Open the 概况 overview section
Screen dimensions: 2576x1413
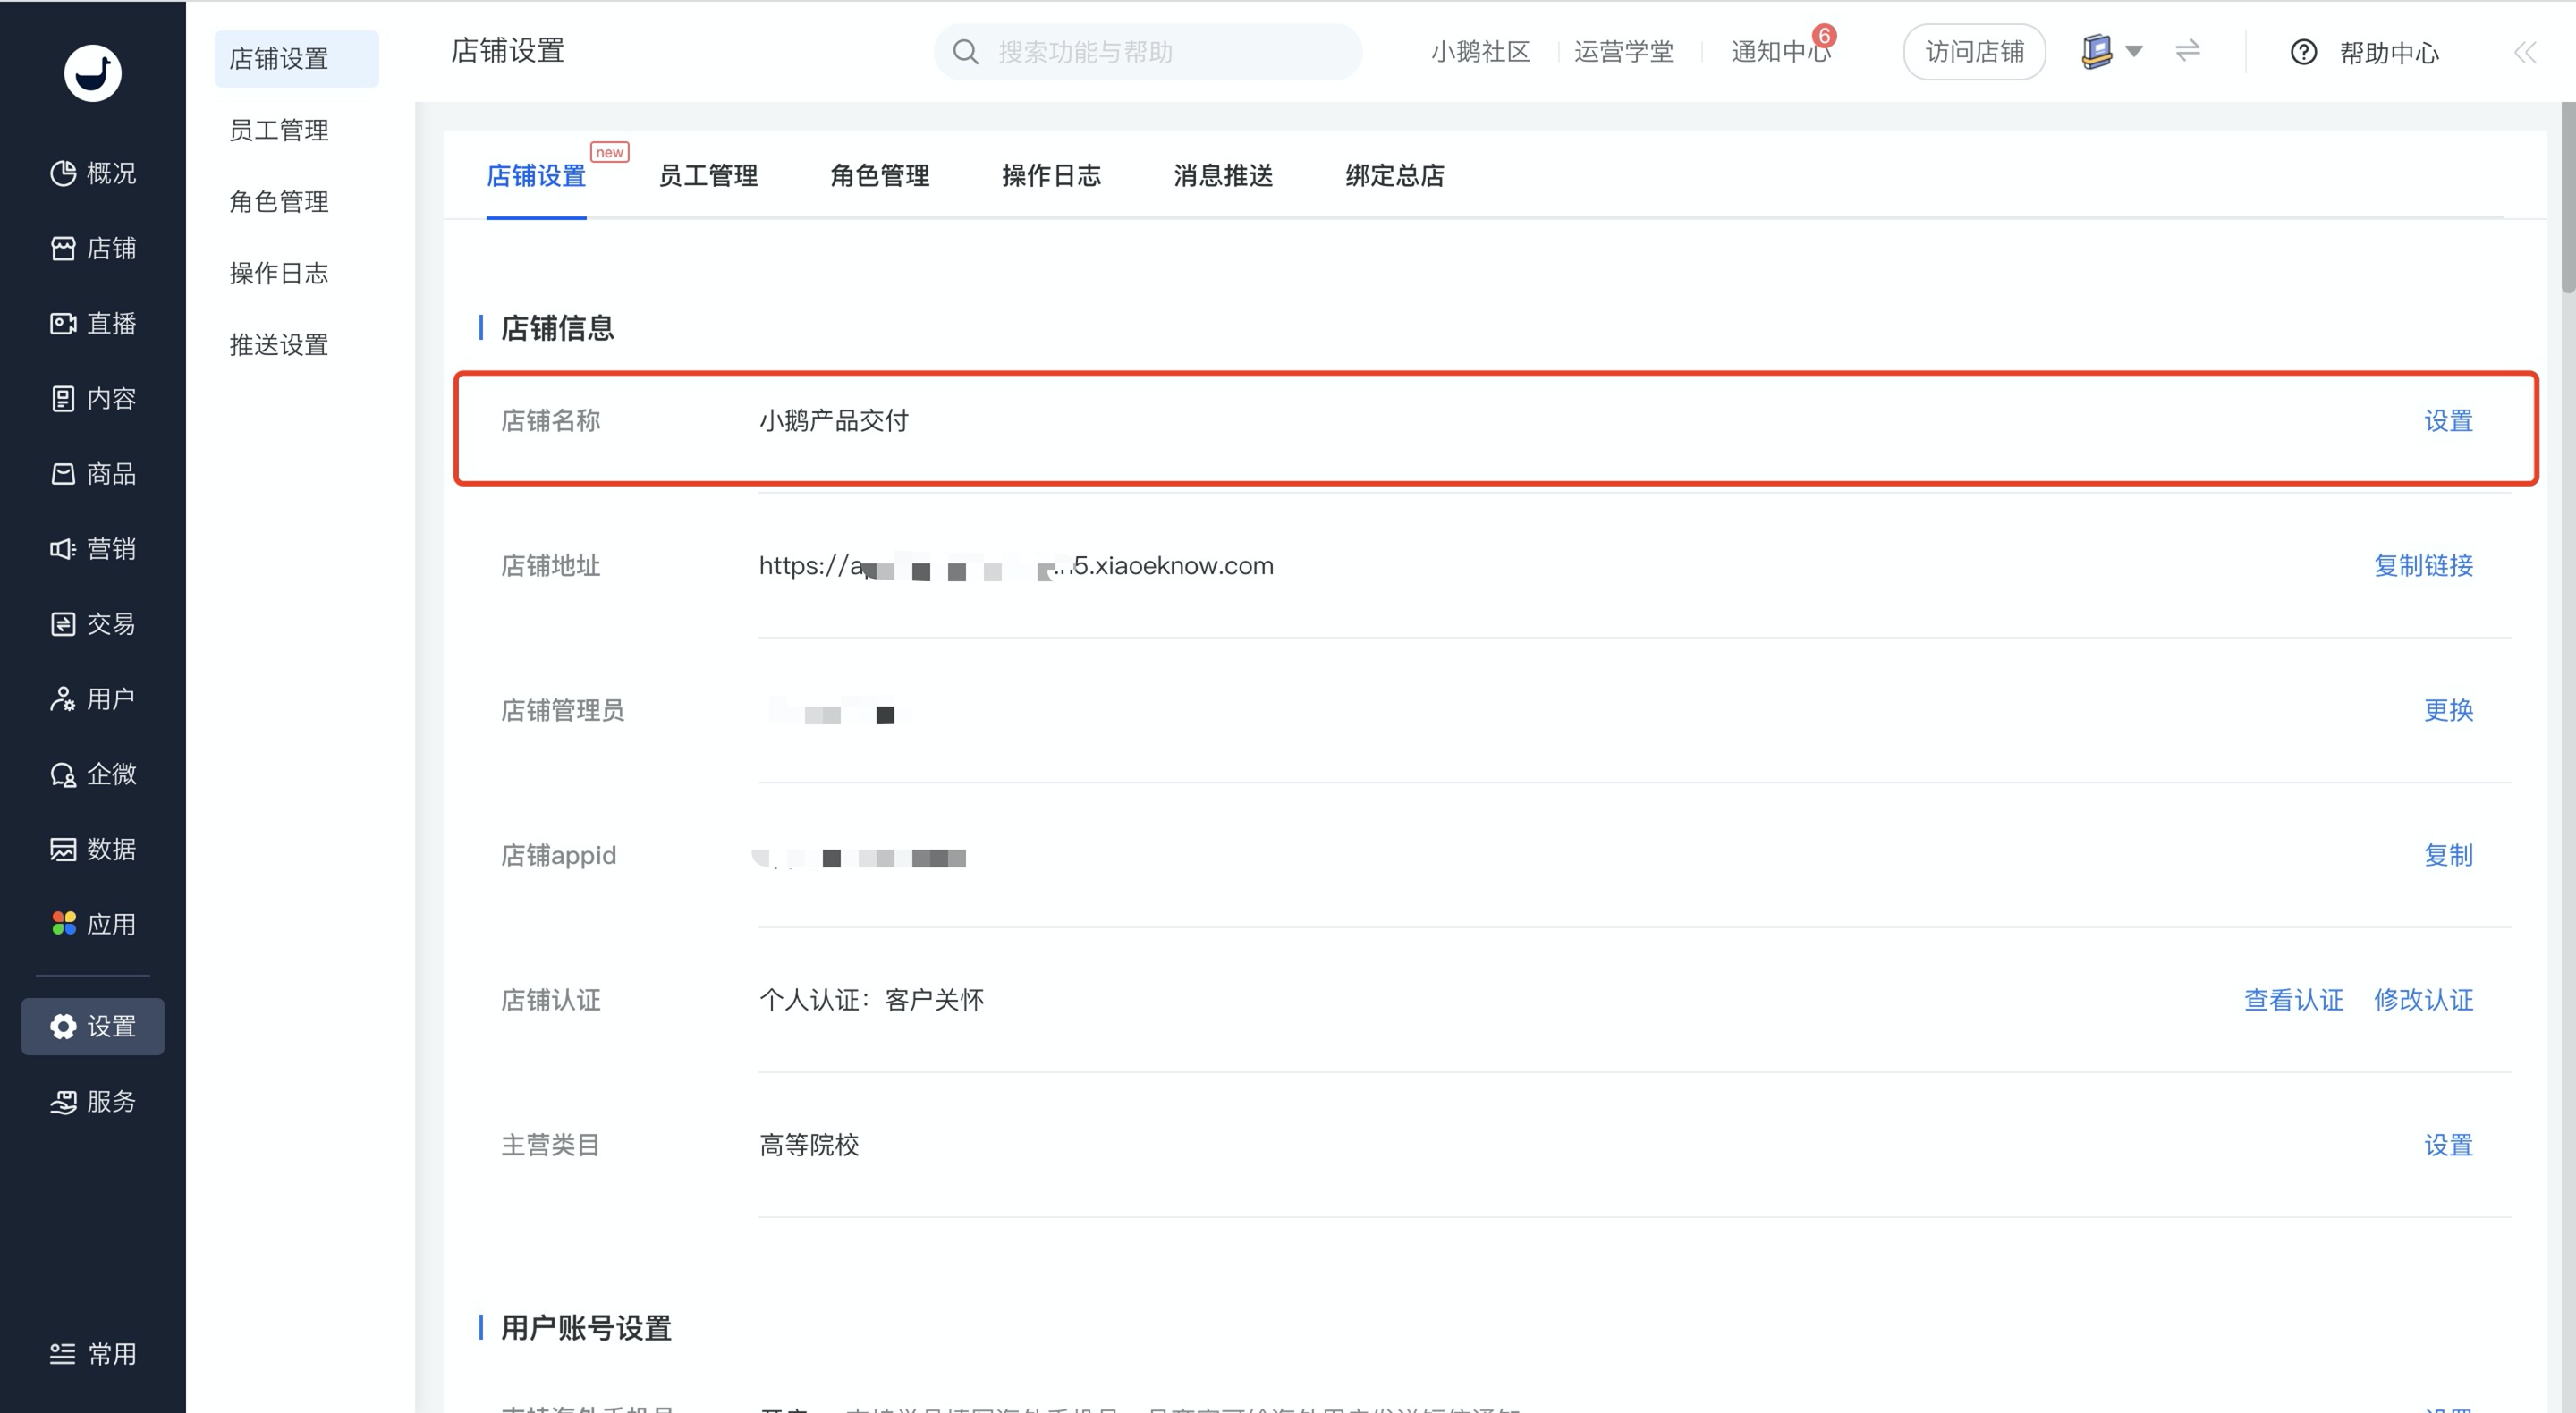point(93,173)
